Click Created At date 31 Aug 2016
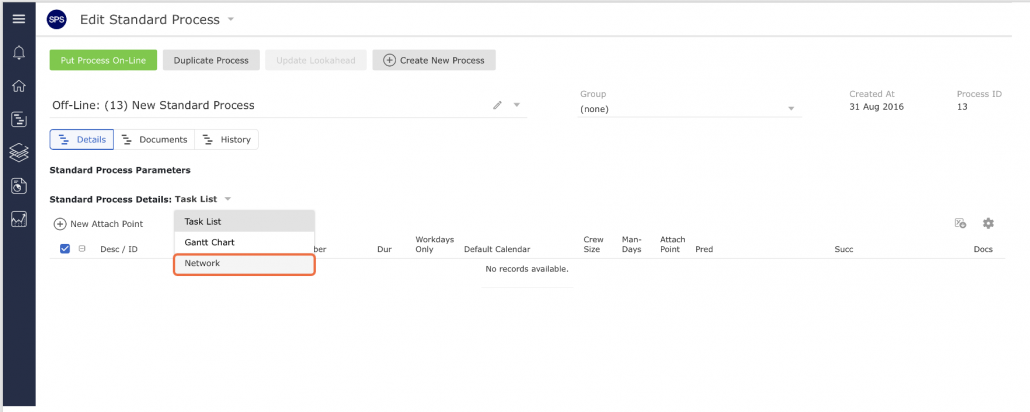1030x412 pixels. [876, 106]
